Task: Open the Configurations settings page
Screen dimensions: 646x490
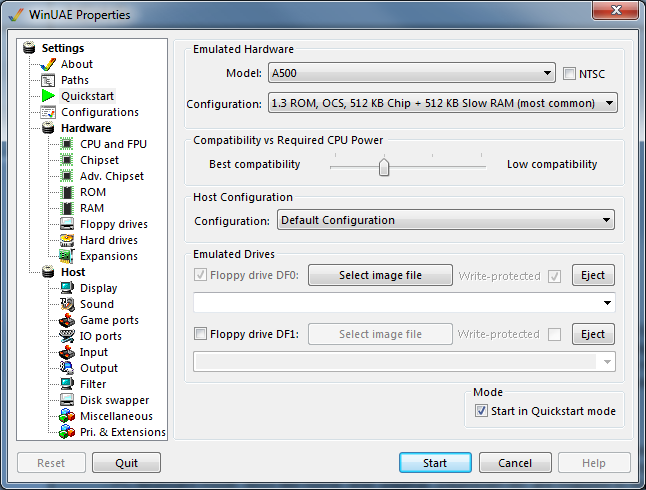Action: click(100, 112)
